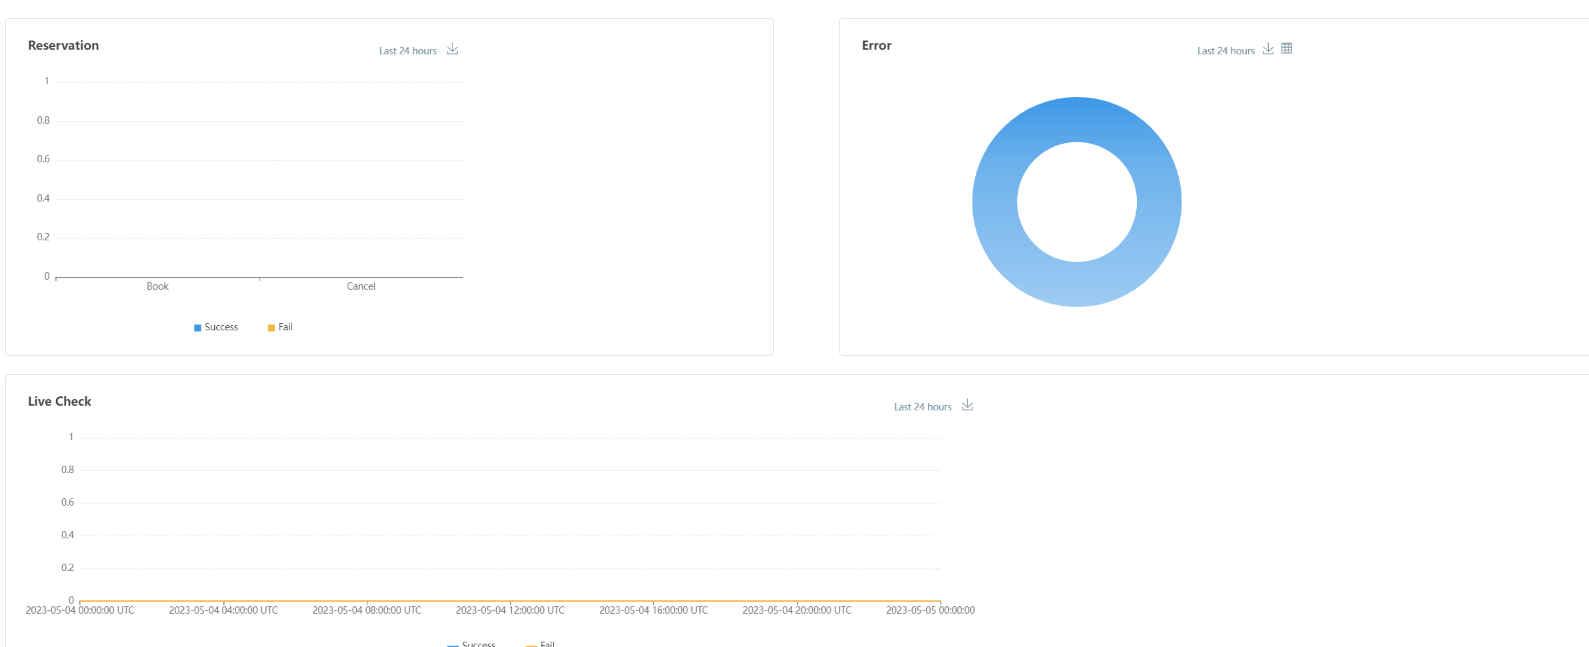
Task: Click the 2023-05-04 20:00:00 UTC axis label
Action: click(797, 610)
